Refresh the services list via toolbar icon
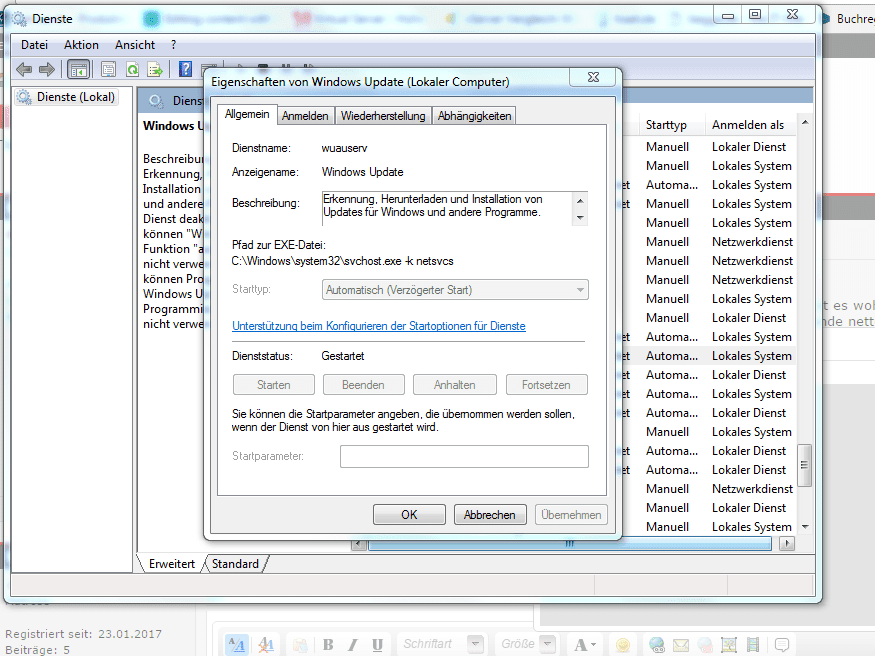 click(132, 70)
